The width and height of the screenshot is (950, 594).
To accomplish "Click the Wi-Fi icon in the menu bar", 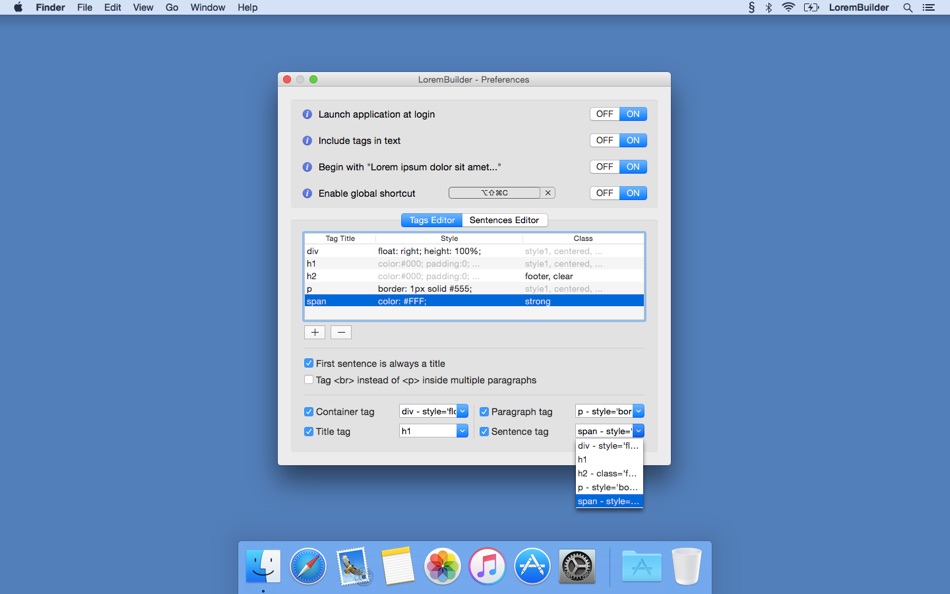I will click(787, 7).
